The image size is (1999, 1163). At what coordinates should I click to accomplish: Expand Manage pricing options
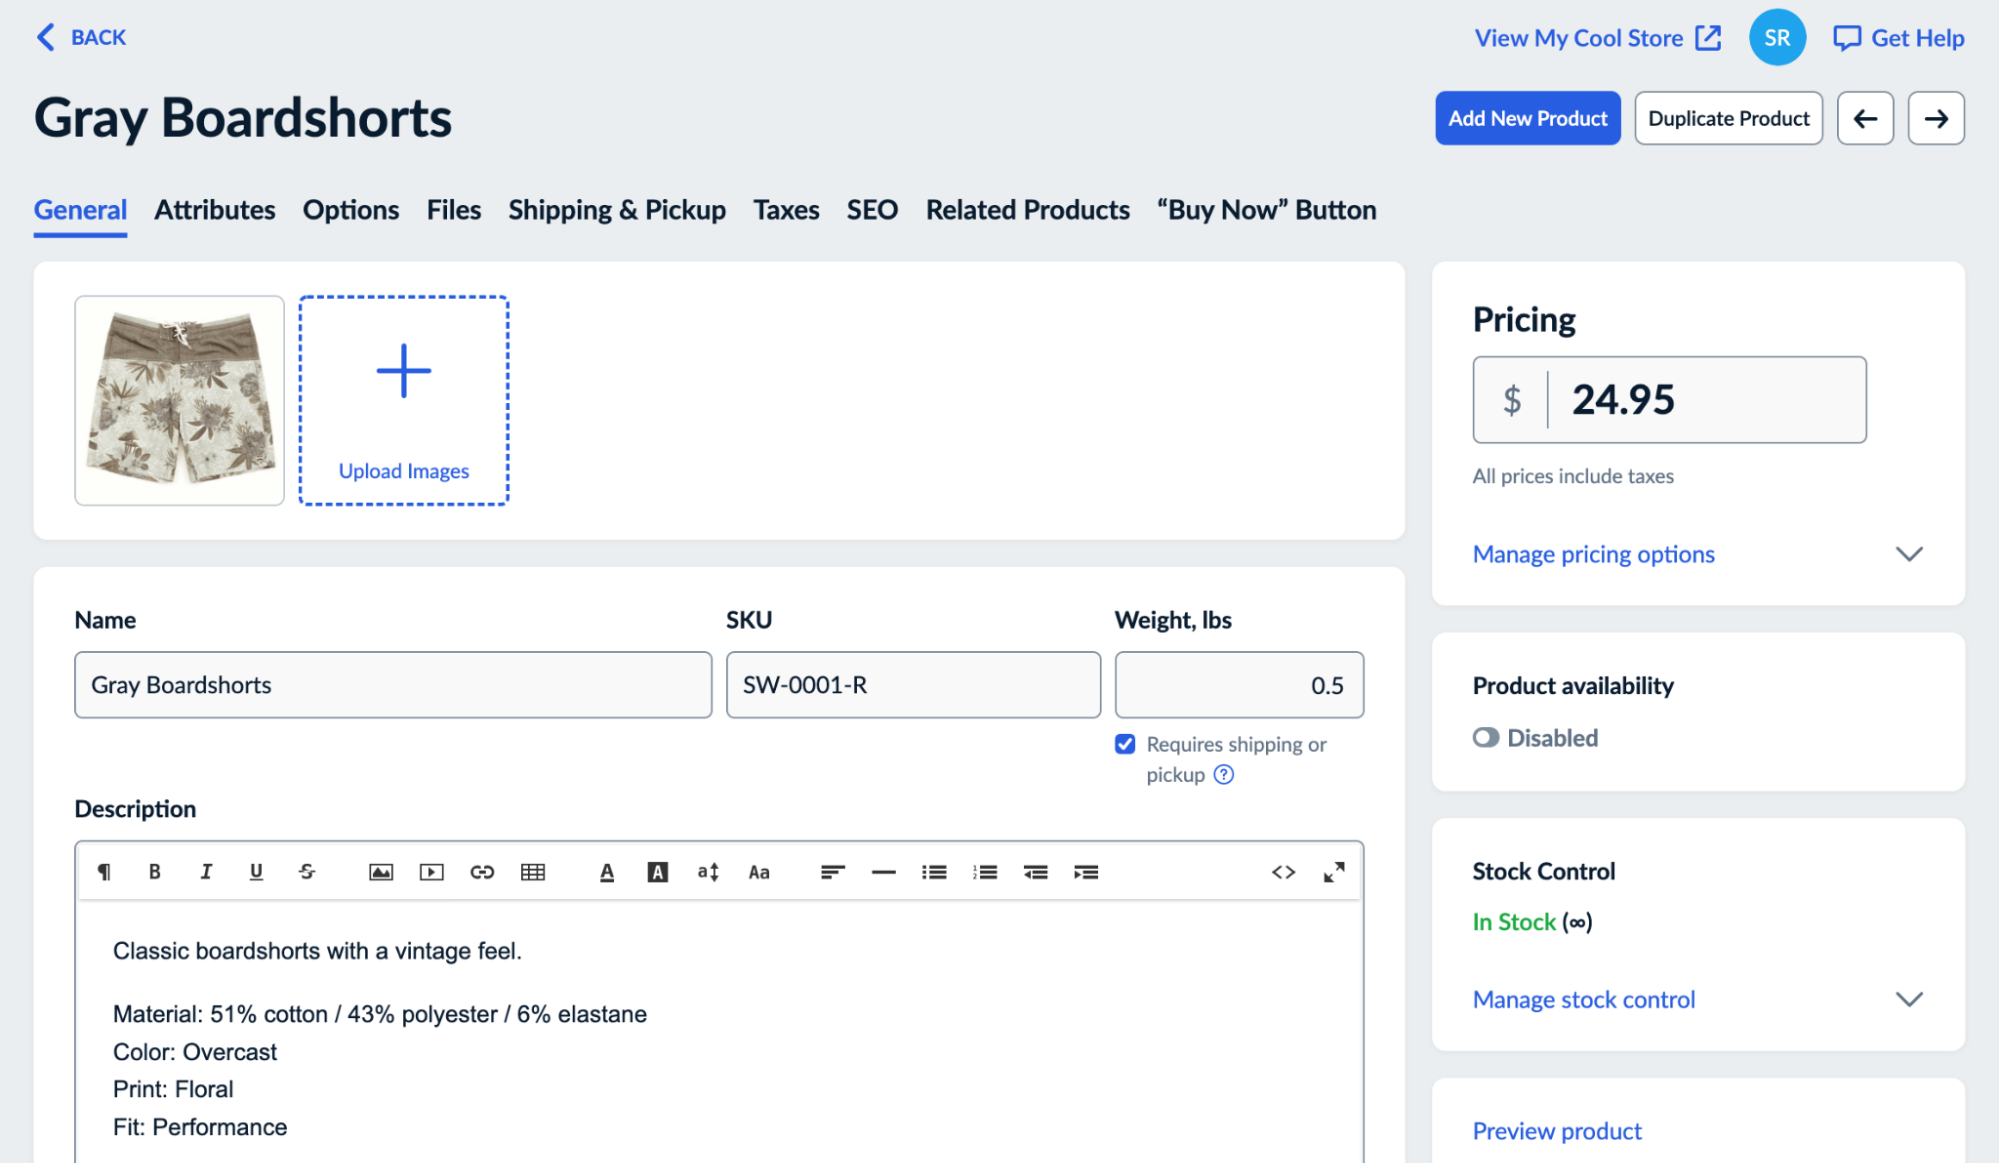(1593, 554)
